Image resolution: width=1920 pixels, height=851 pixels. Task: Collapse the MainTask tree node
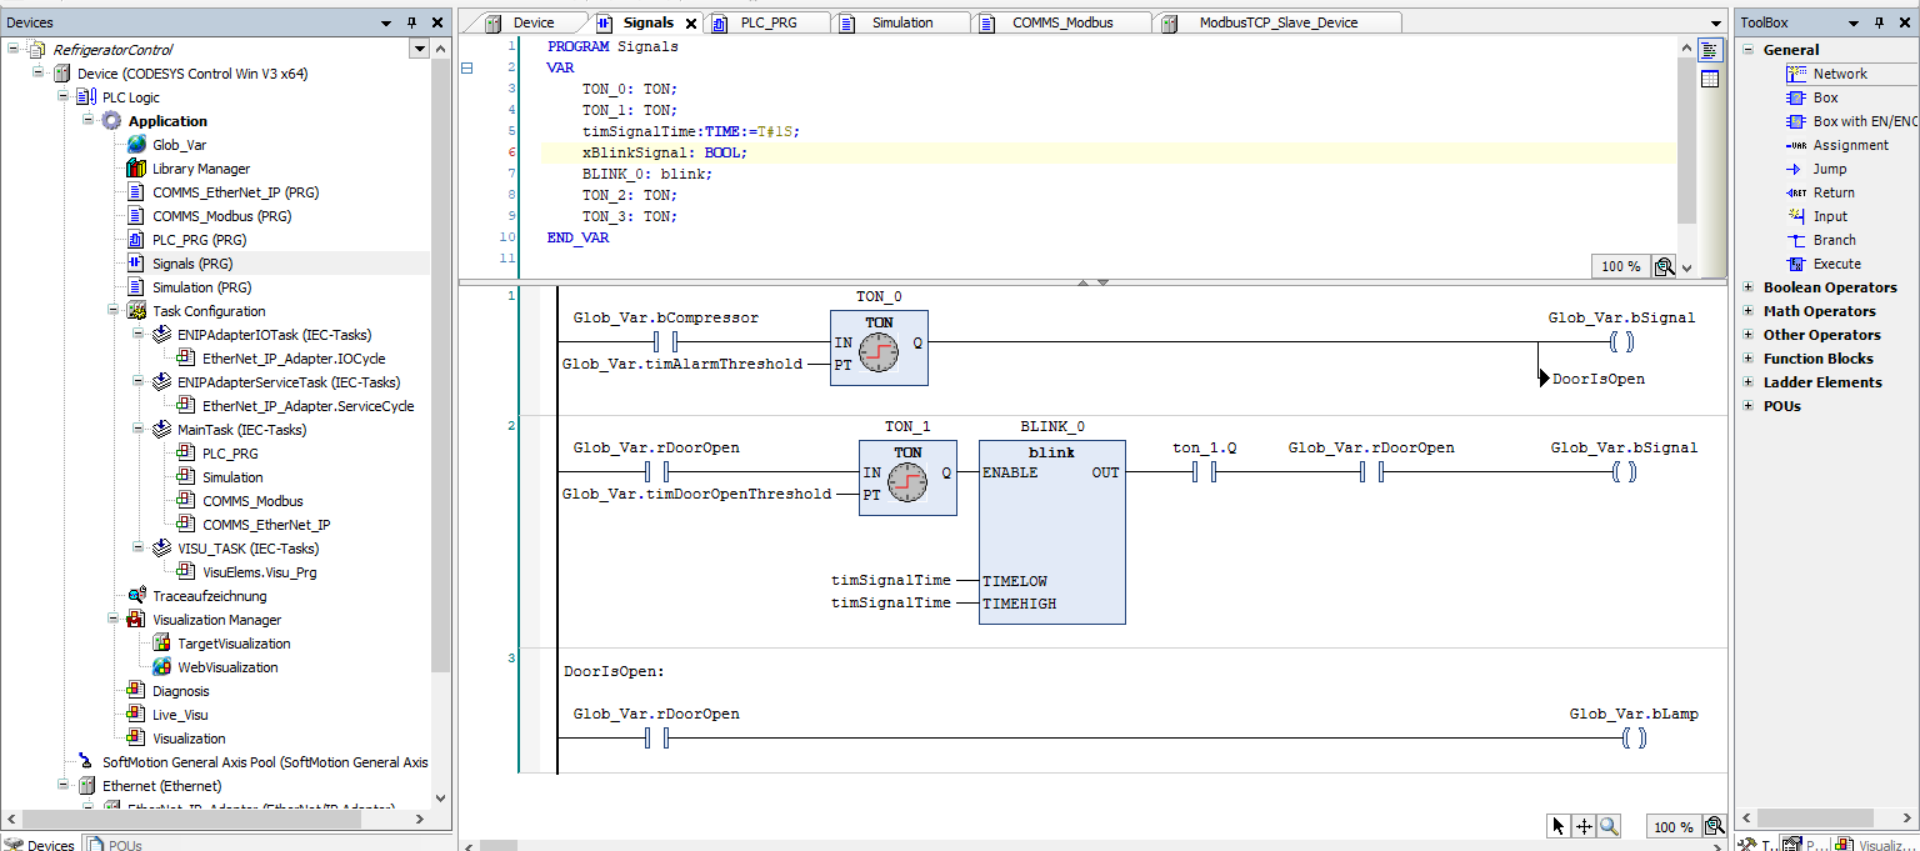(138, 430)
